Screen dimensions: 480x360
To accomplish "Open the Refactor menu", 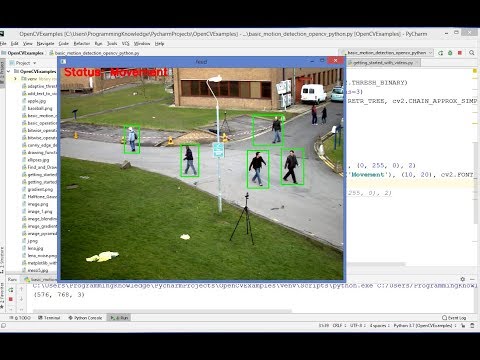I will point(82,44).
